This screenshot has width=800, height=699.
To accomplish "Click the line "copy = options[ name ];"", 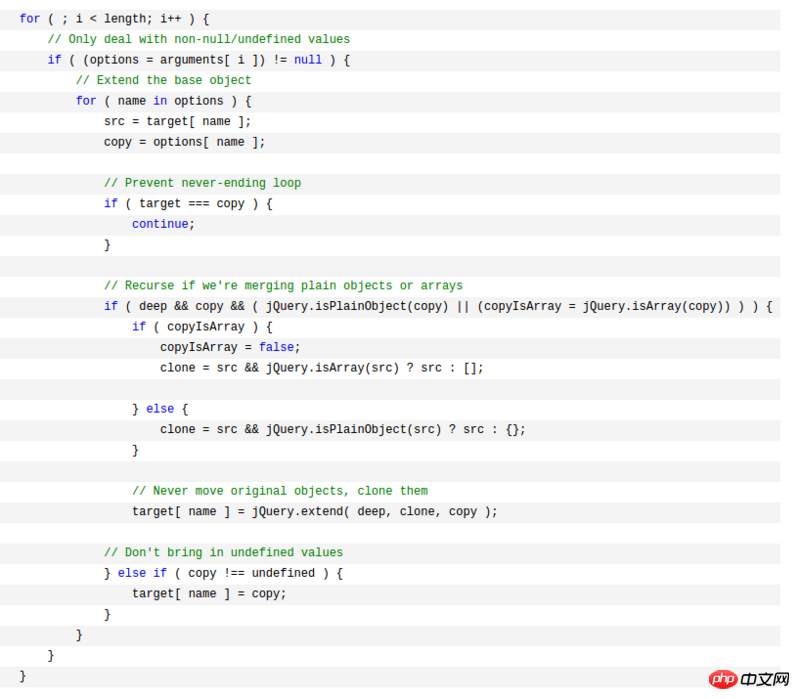I will coord(184,142).
